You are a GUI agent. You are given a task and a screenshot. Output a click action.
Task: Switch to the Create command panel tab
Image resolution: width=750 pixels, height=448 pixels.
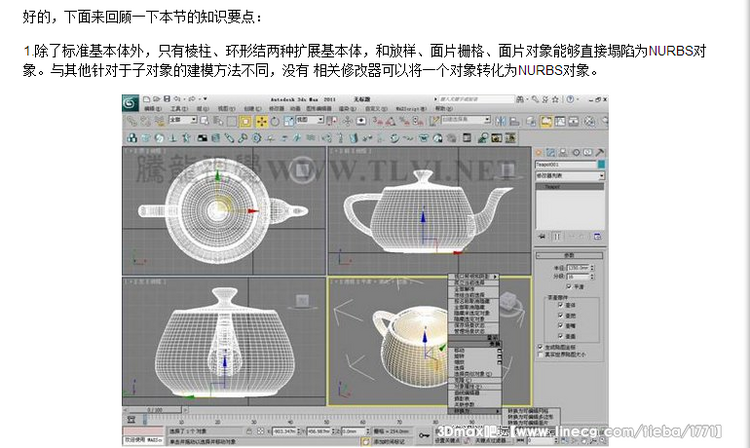[538, 152]
